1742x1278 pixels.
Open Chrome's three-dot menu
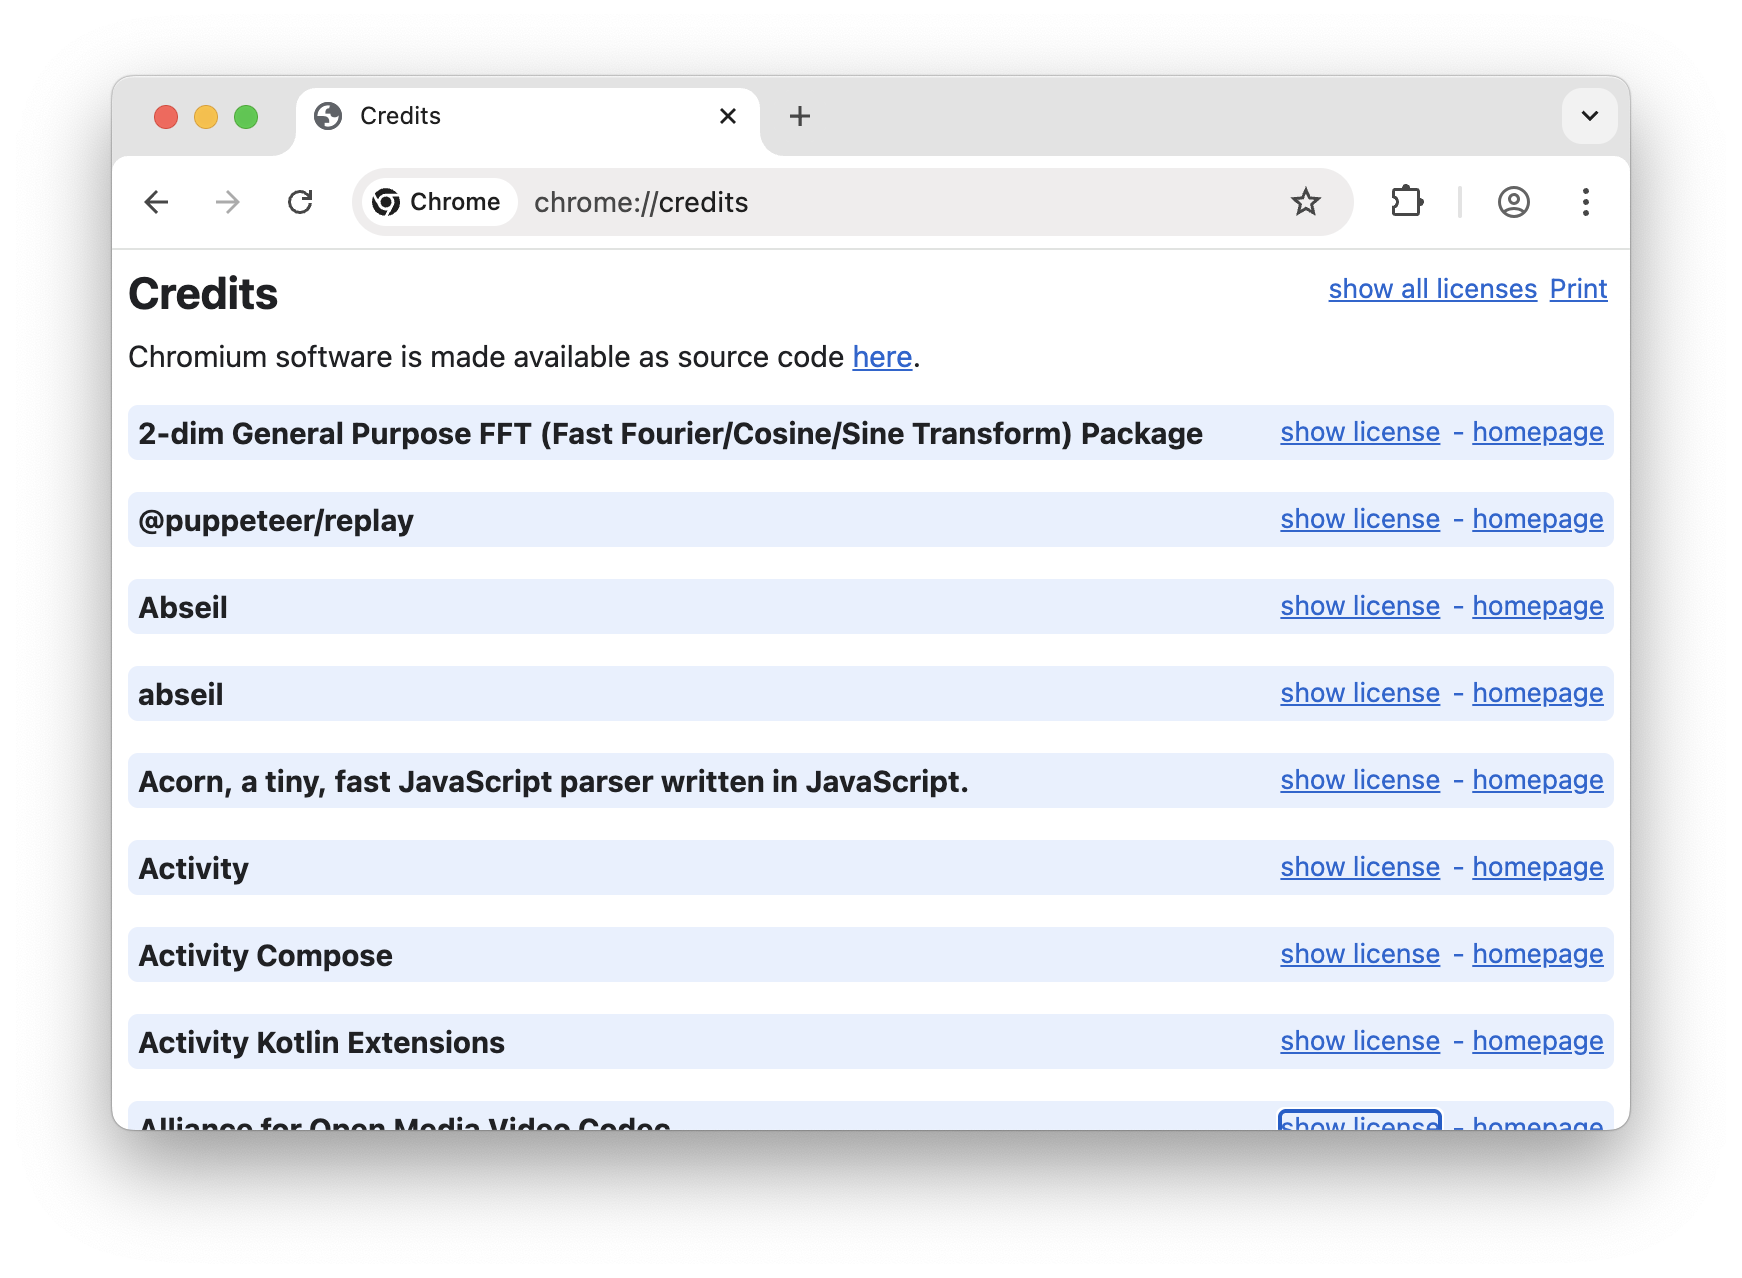point(1585,202)
